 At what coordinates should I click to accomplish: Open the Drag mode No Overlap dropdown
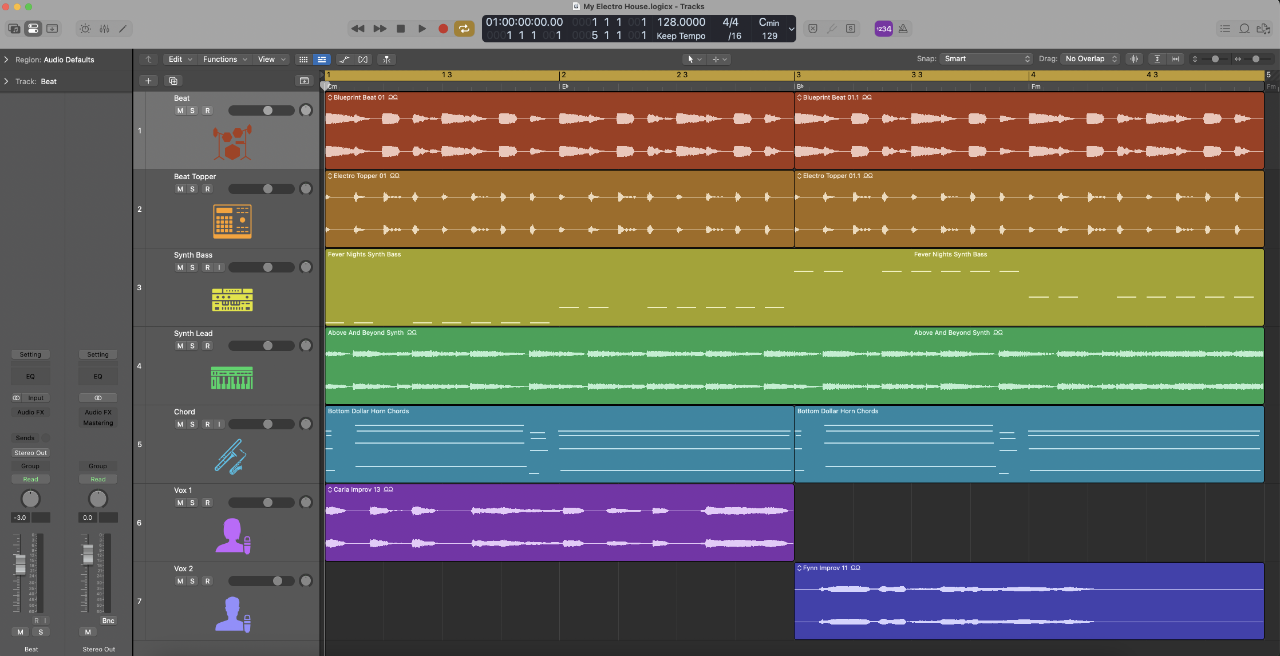click(1090, 59)
